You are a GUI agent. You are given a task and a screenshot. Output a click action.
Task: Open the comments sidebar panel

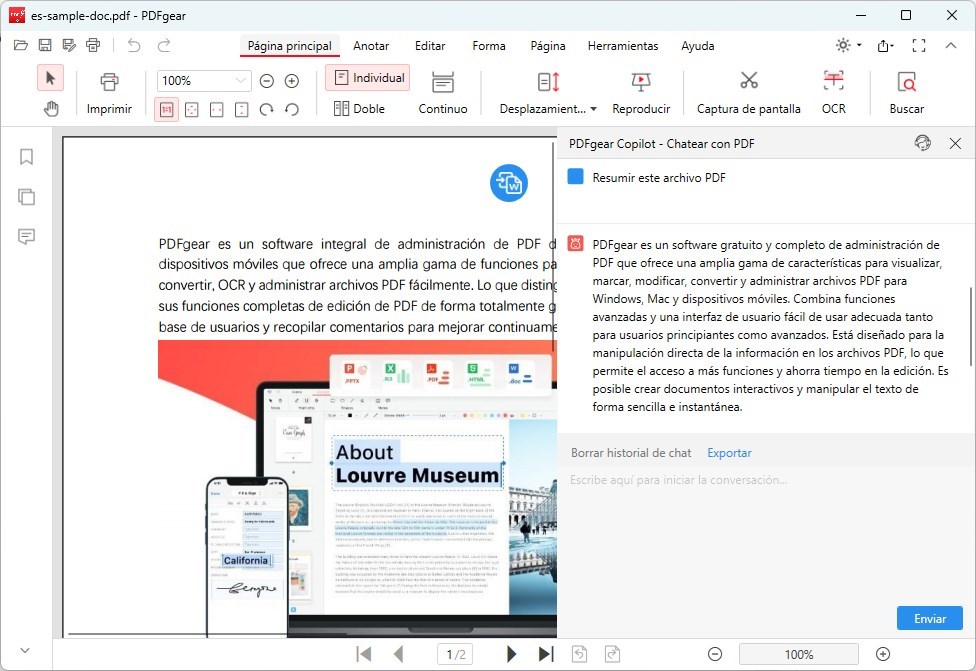pyautogui.click(x=26, y=236)
